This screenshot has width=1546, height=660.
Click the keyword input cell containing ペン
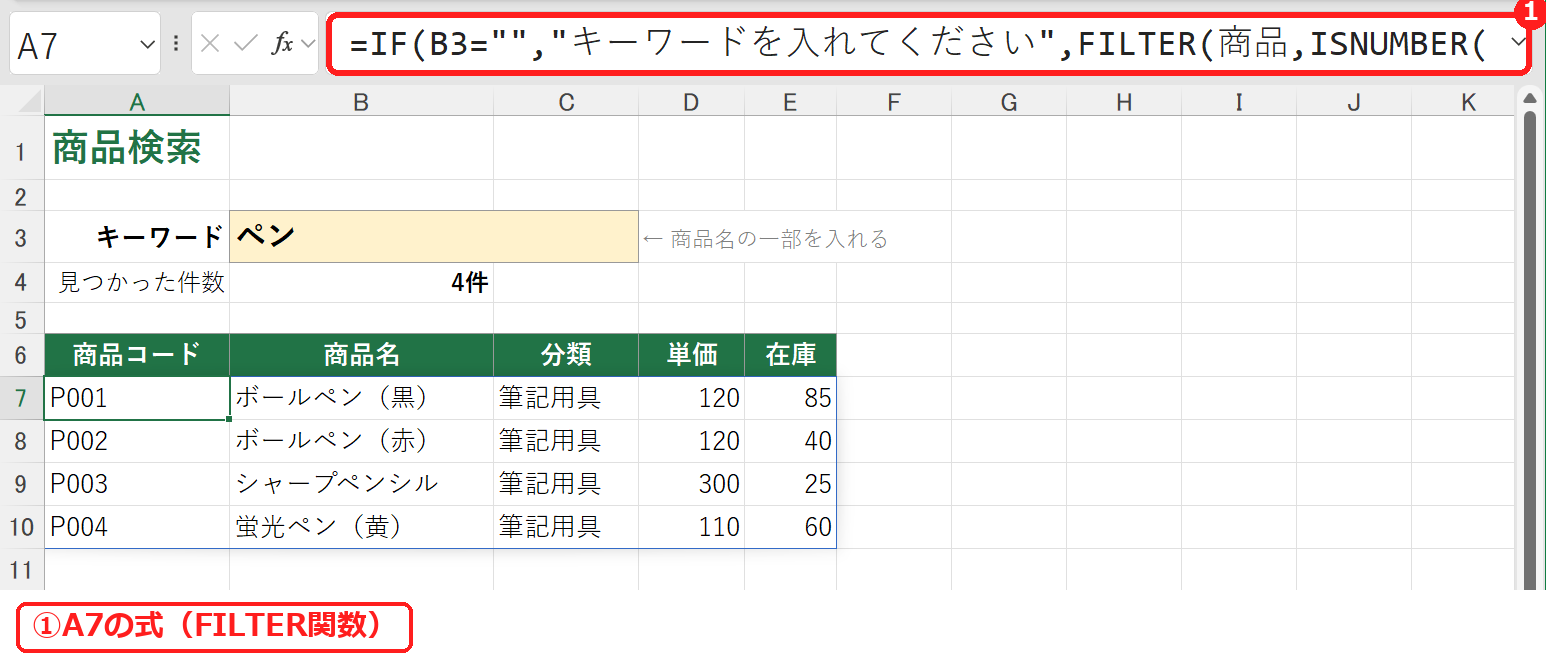tap(434, 236)
